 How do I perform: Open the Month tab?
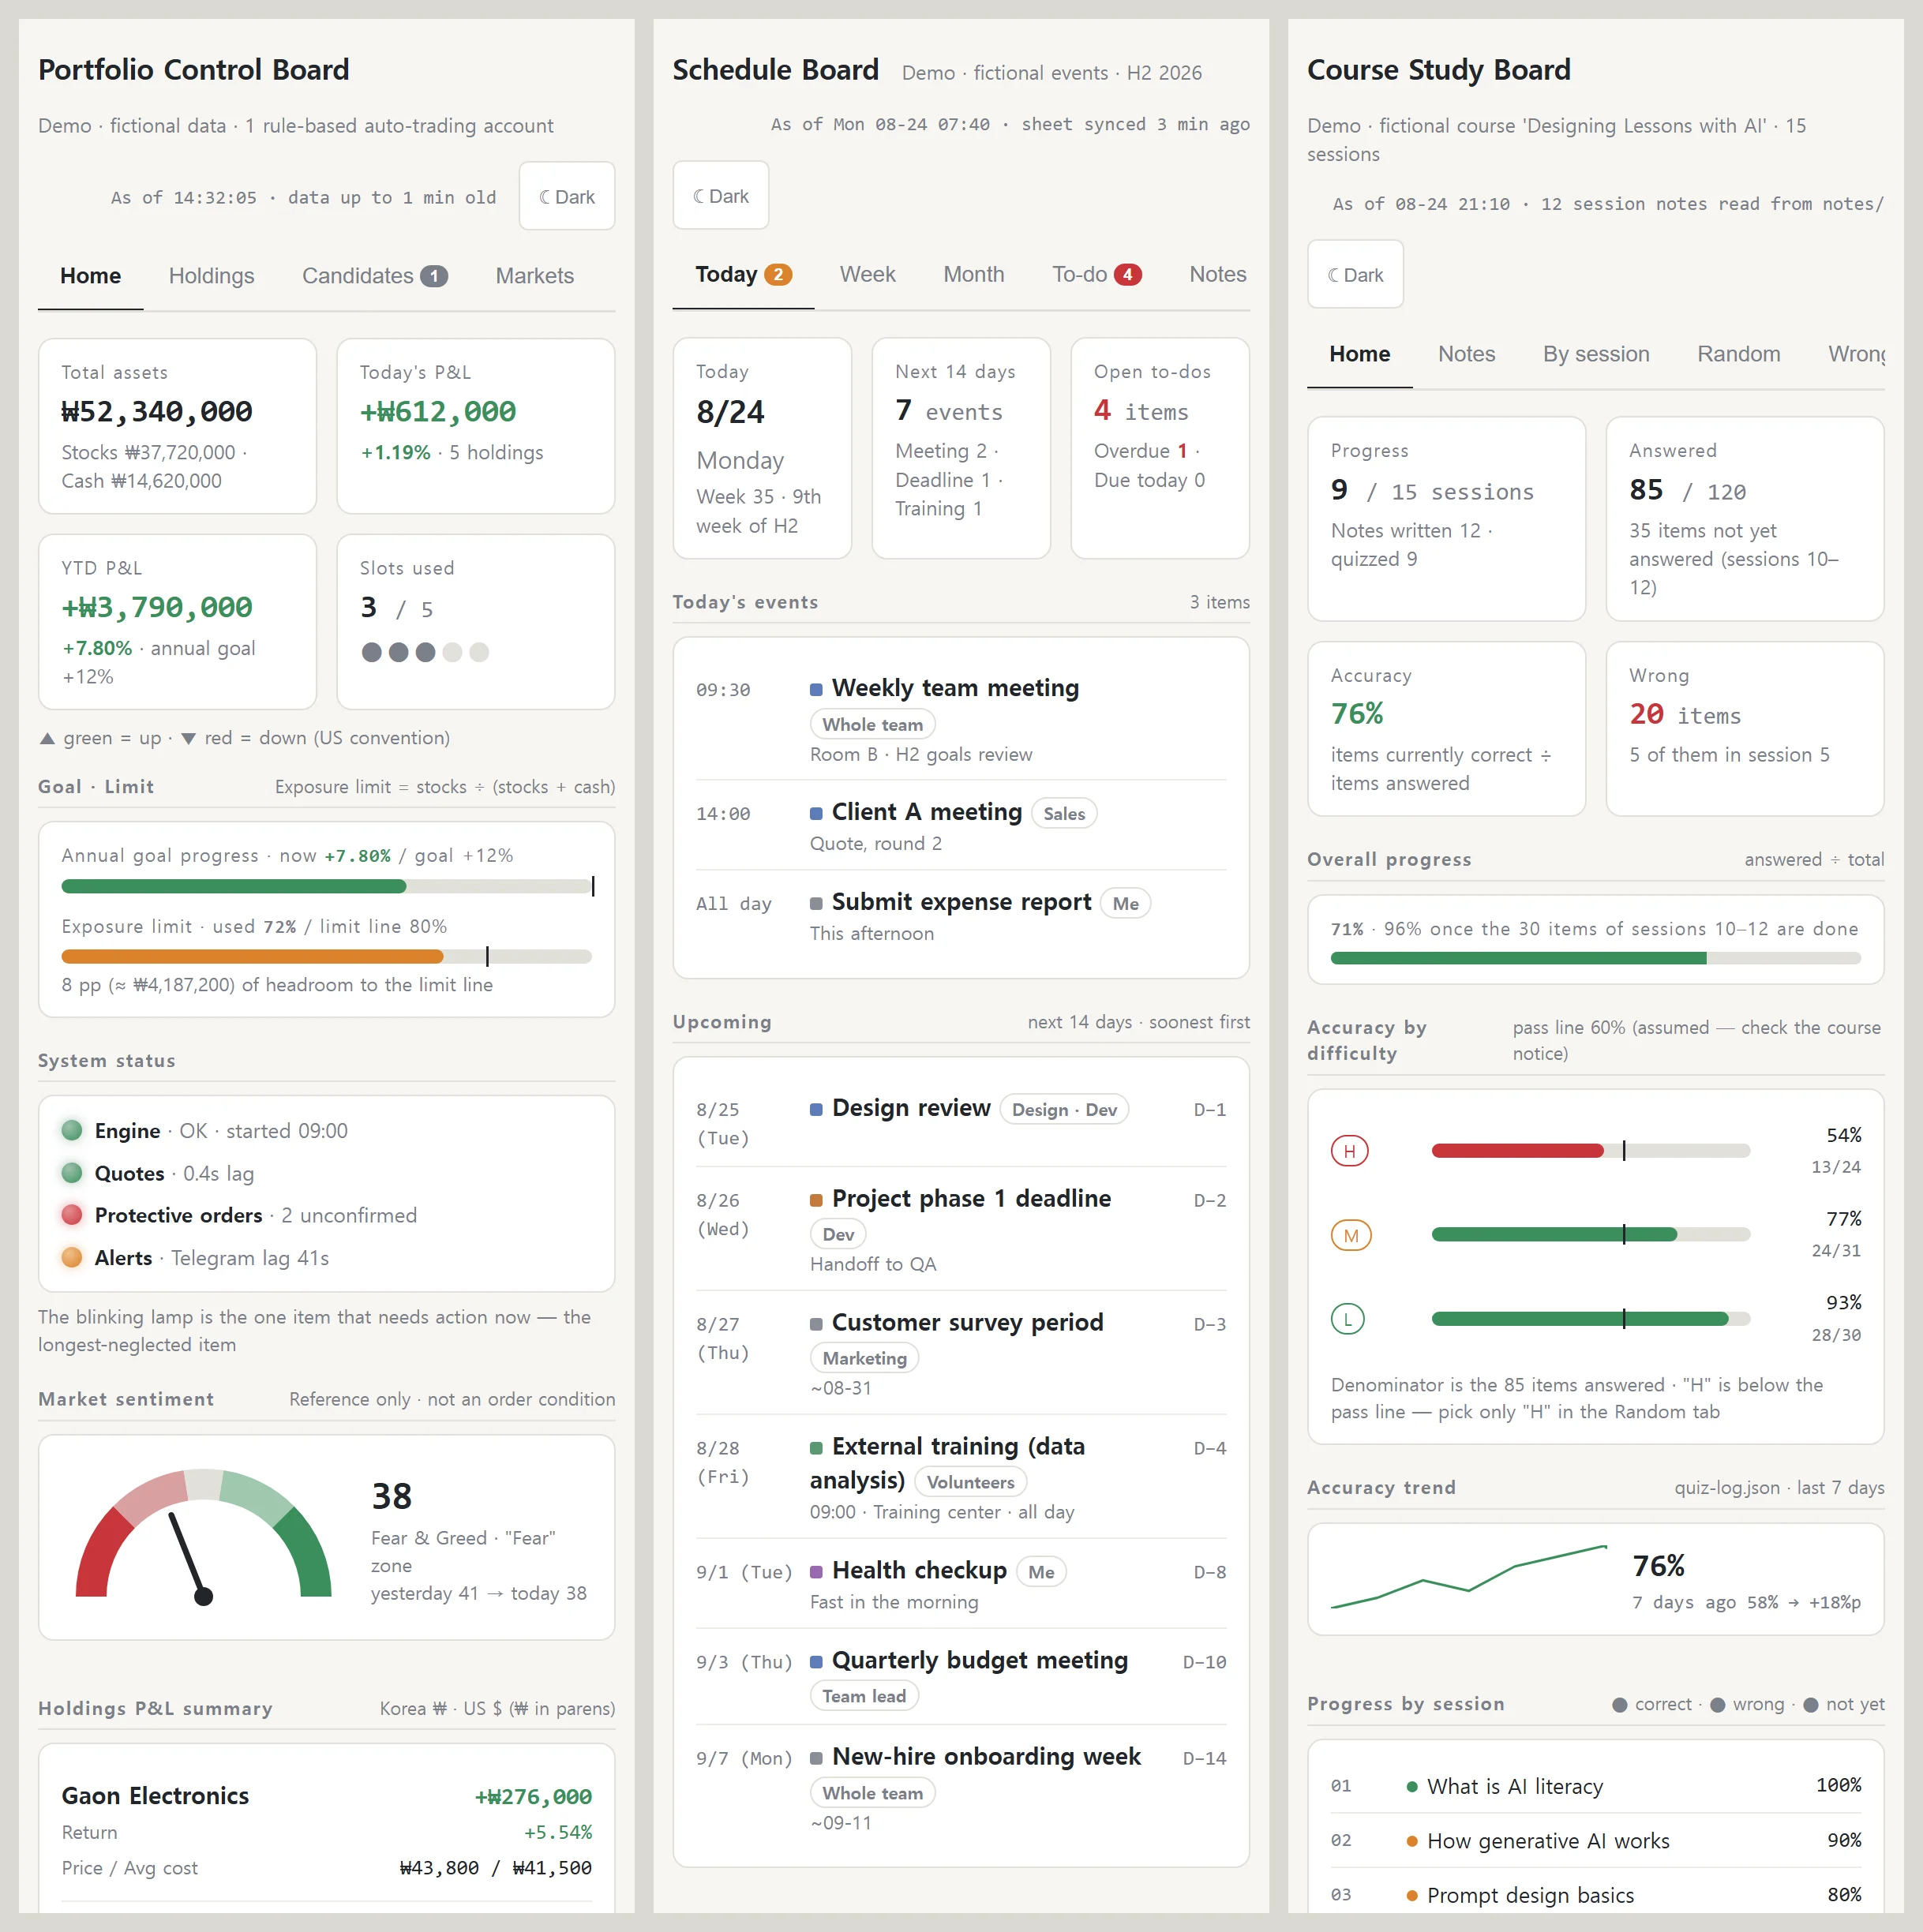point(973,274)
